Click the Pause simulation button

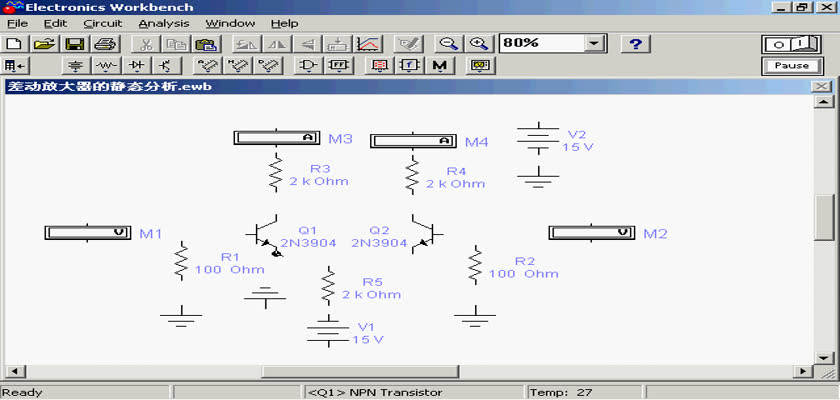tap(791, 66)
